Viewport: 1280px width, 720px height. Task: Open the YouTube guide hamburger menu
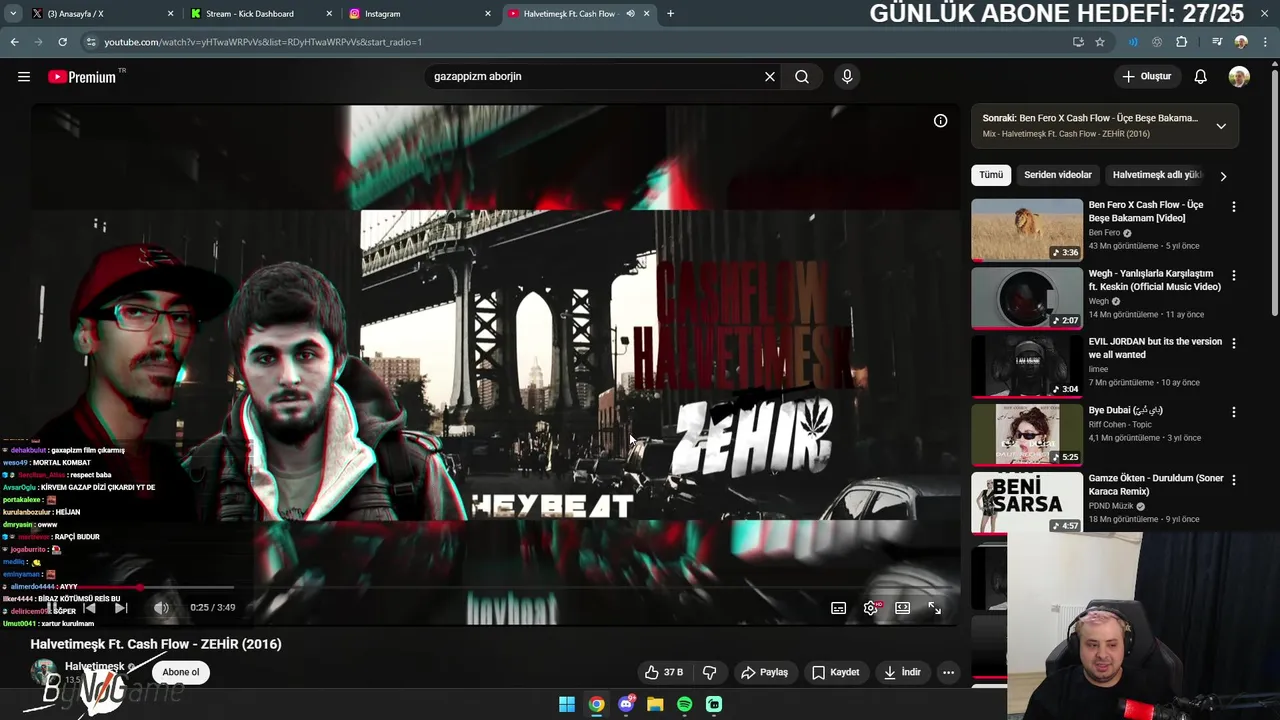point(24,77)
